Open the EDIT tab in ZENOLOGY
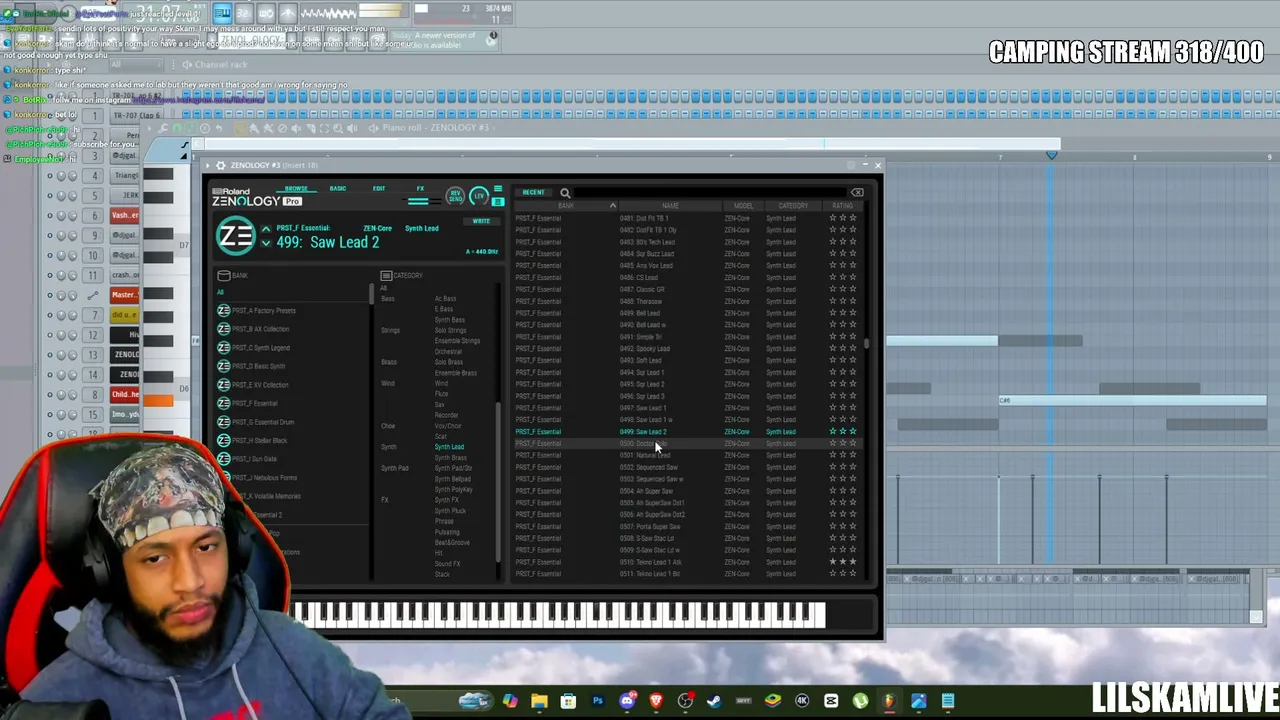This screenshot has width=1280, height=720. (379, 189)
